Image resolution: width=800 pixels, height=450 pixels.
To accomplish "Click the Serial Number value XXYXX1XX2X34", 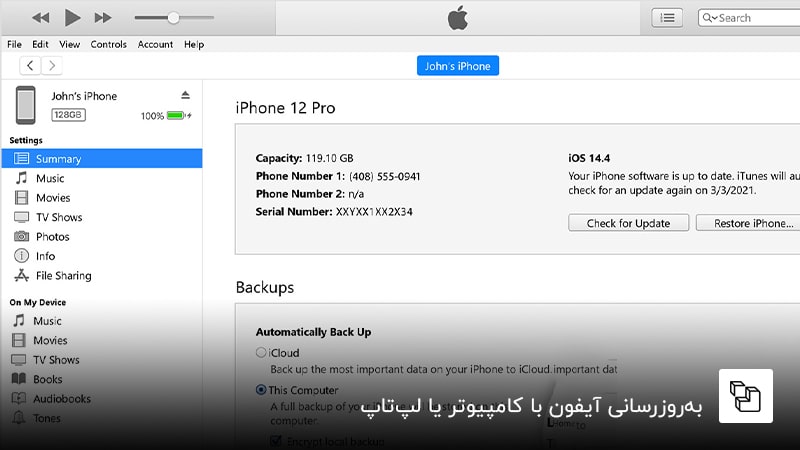I will point(374,212).
